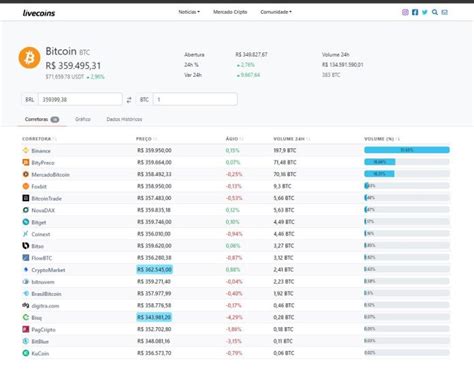474x370 pixels.
Task: Click the Coinext exchange icon
Action: click(26, 234)
